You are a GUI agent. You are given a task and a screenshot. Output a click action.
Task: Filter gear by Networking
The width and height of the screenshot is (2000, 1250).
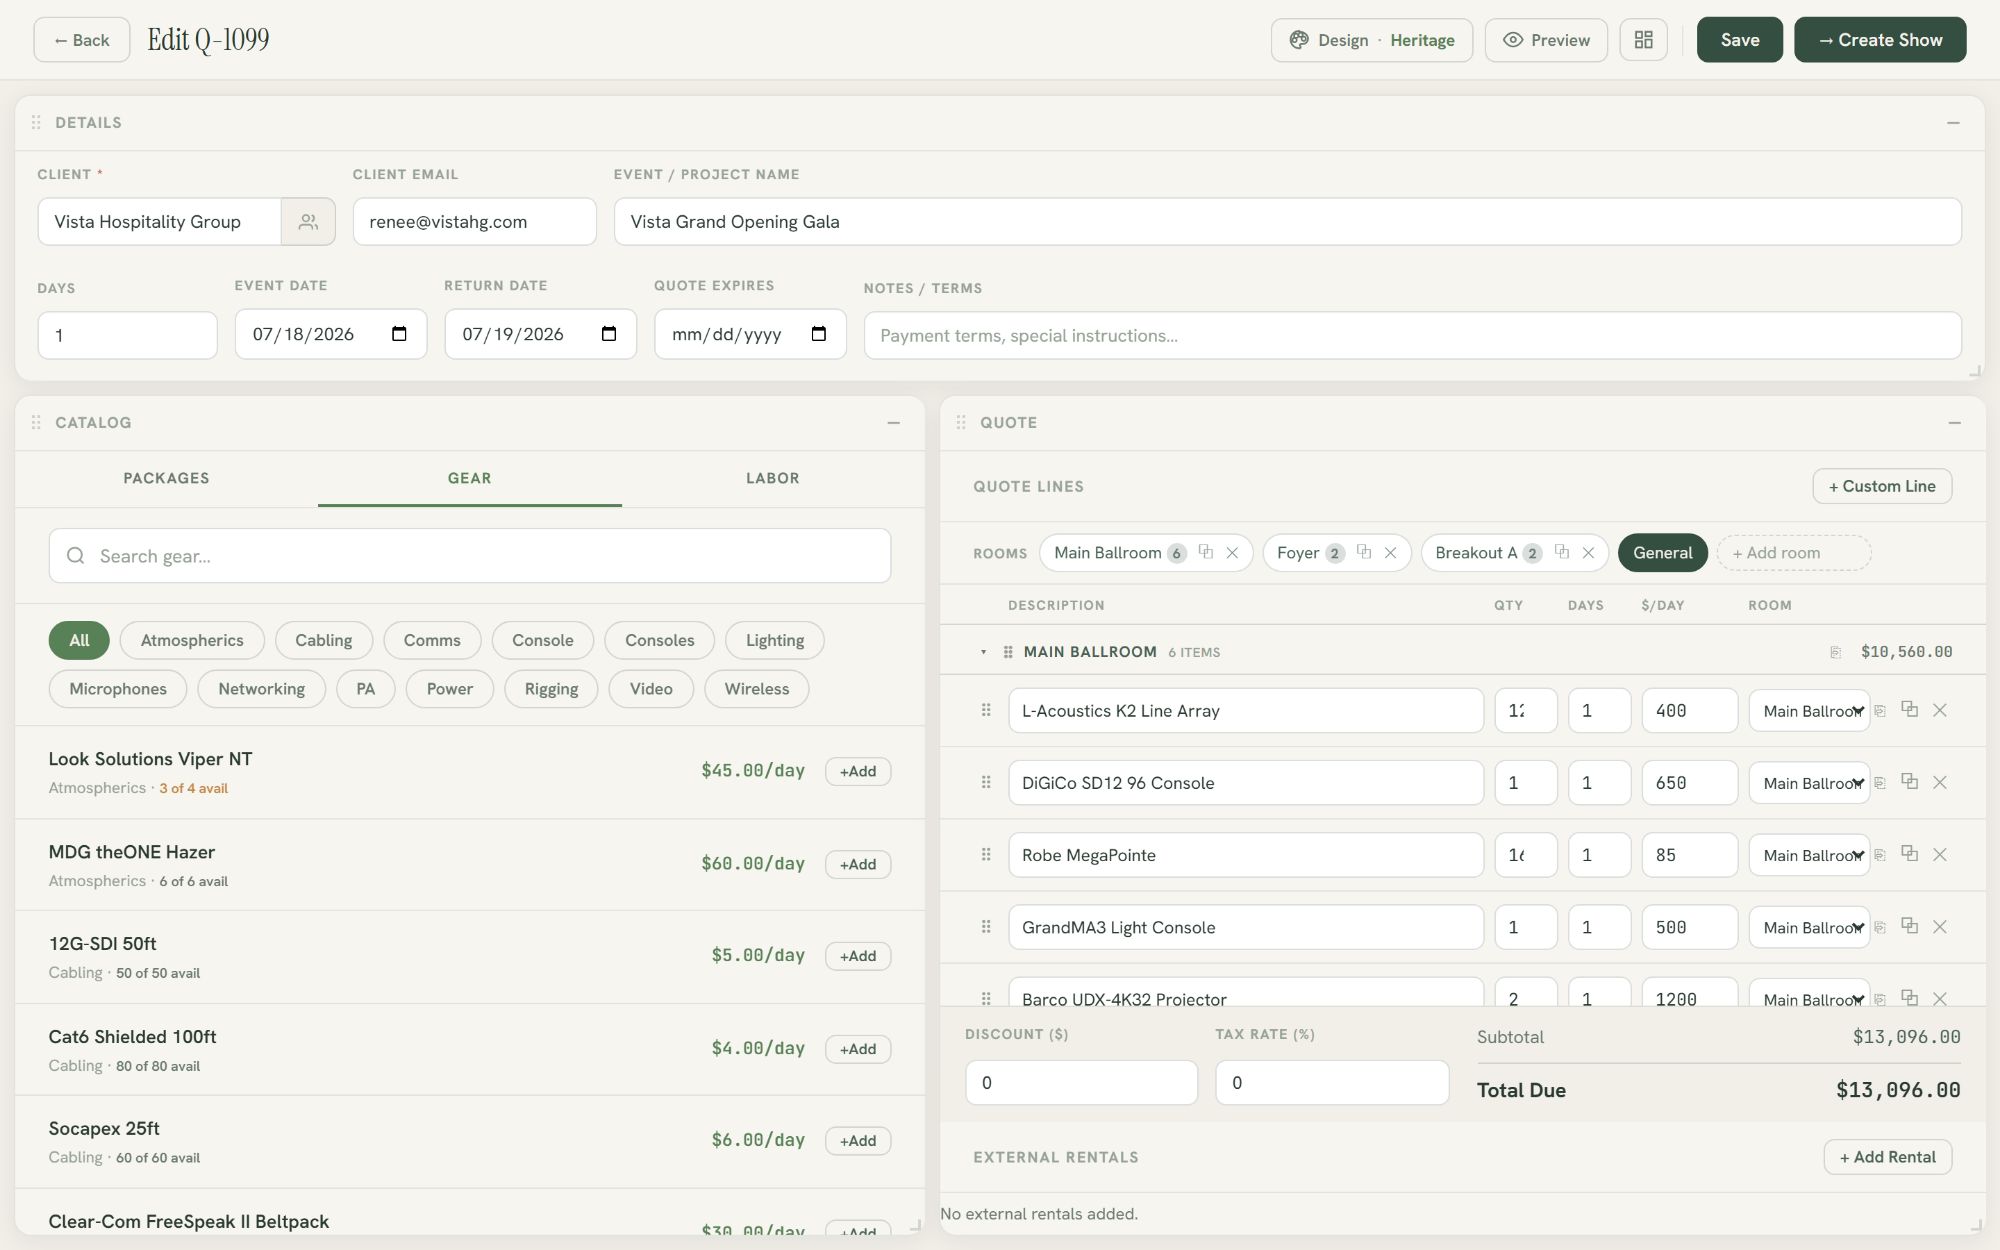[262, 689]
